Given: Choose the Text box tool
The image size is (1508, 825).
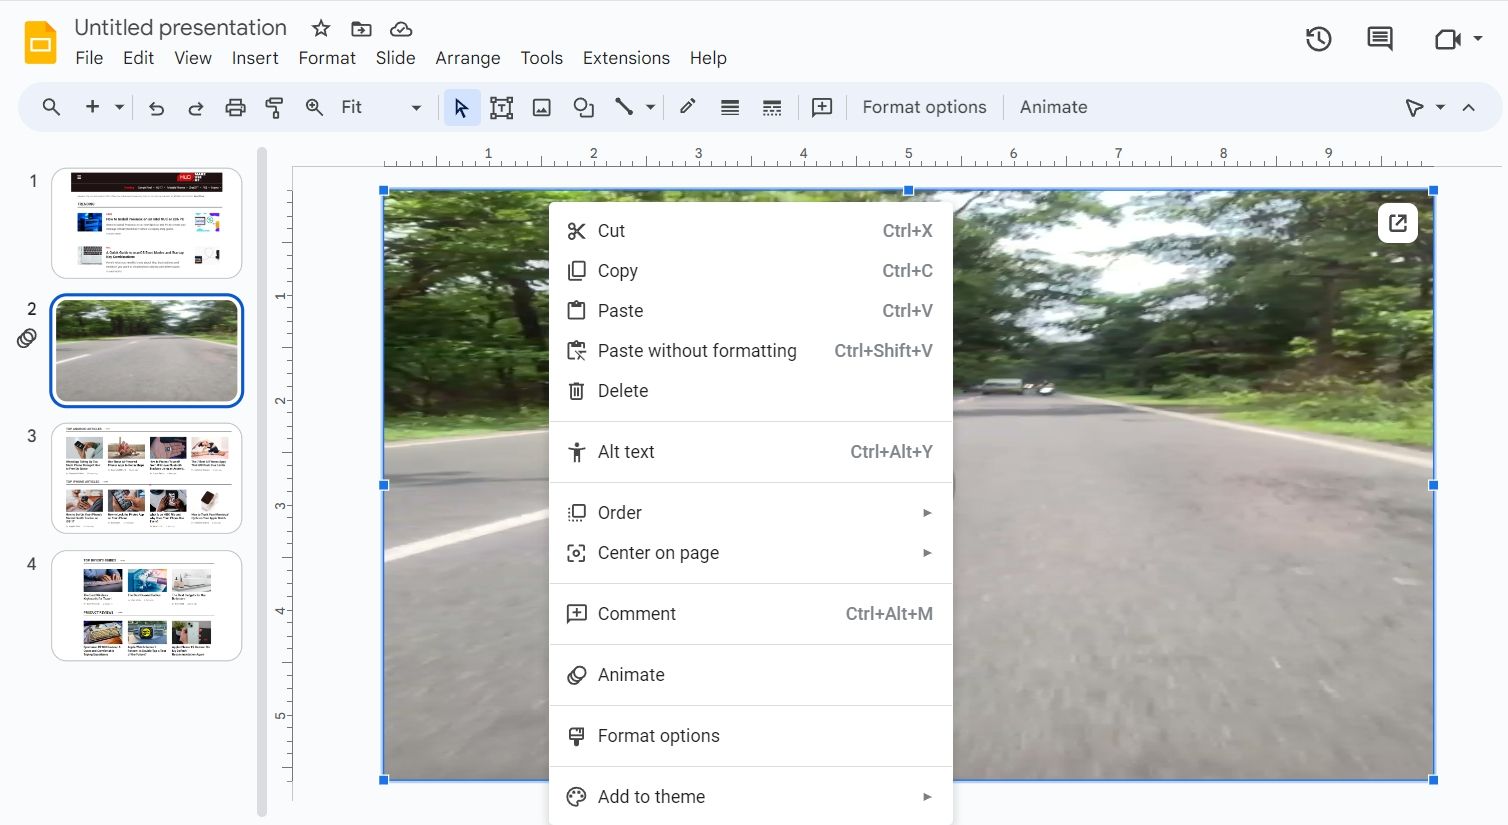Looking at the screenshot, I should tap(501, 106).
